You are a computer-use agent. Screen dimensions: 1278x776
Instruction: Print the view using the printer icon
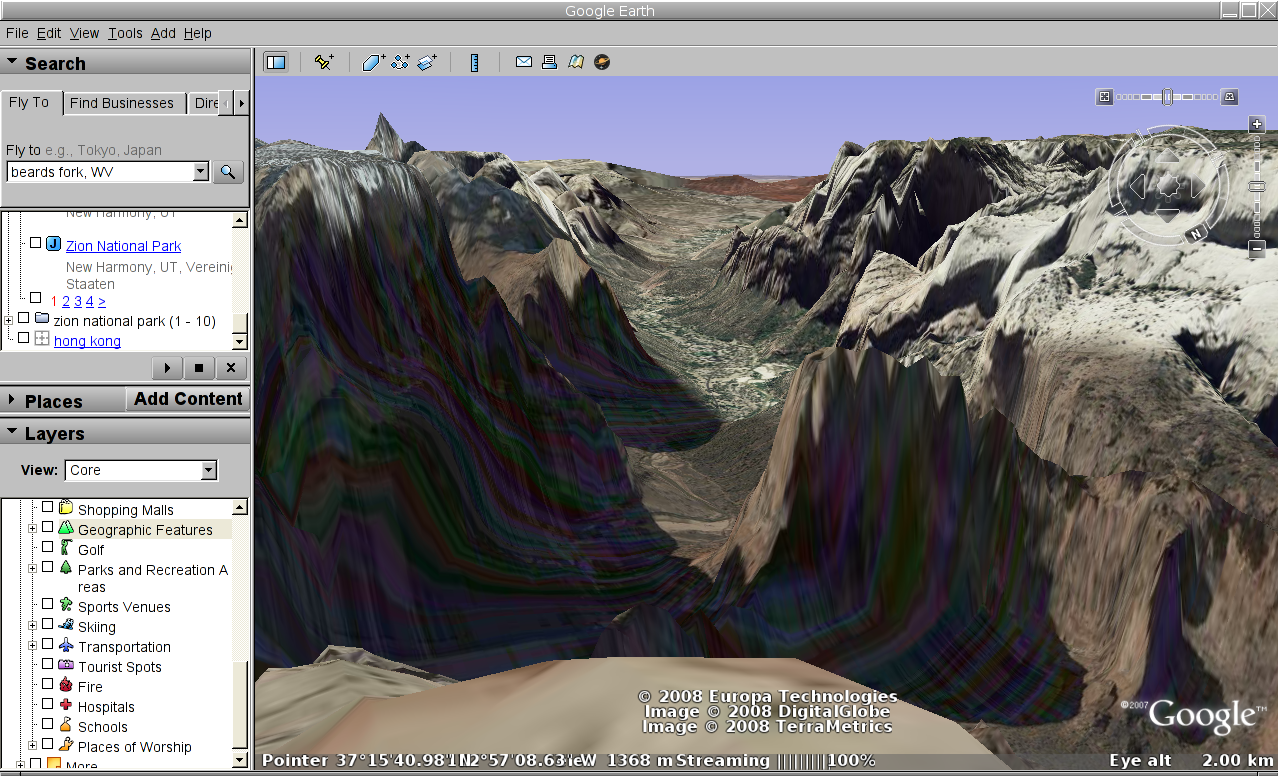(549, 62)
